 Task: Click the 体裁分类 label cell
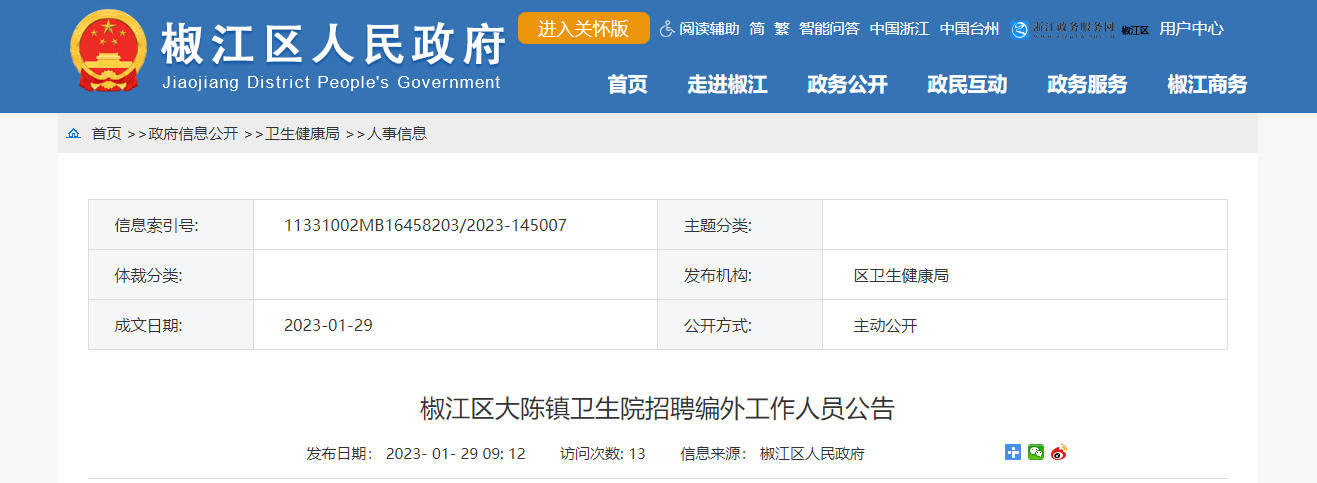click(x=171, y=275)
